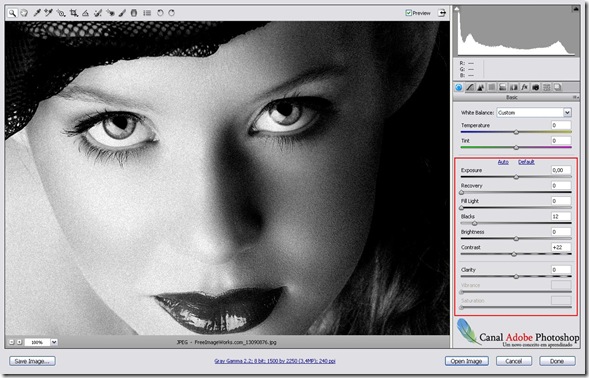This screenshot has width=589, height=378.
Task: Select the Hand tool
Action: 24,13
